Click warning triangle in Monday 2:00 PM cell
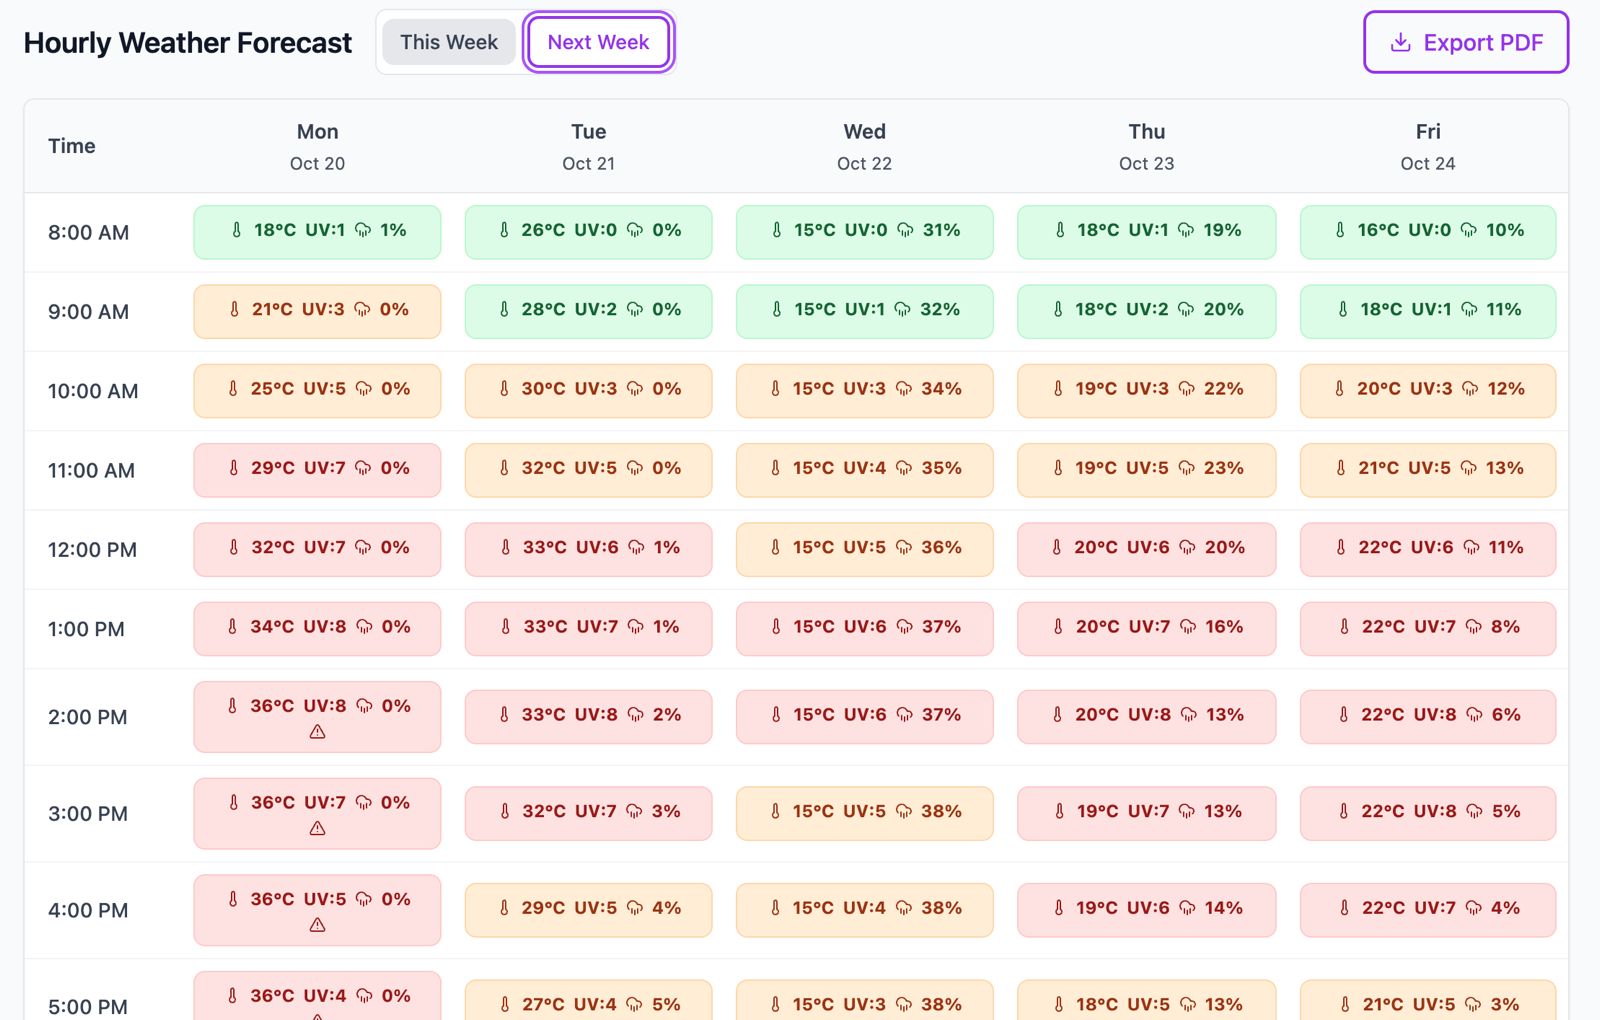The height and width of the screenshot is (1020, 1600). pos(317,732)
